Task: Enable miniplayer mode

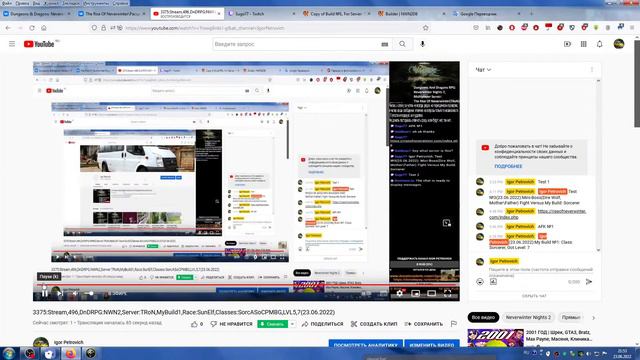Action: click(x=416, y=293)
